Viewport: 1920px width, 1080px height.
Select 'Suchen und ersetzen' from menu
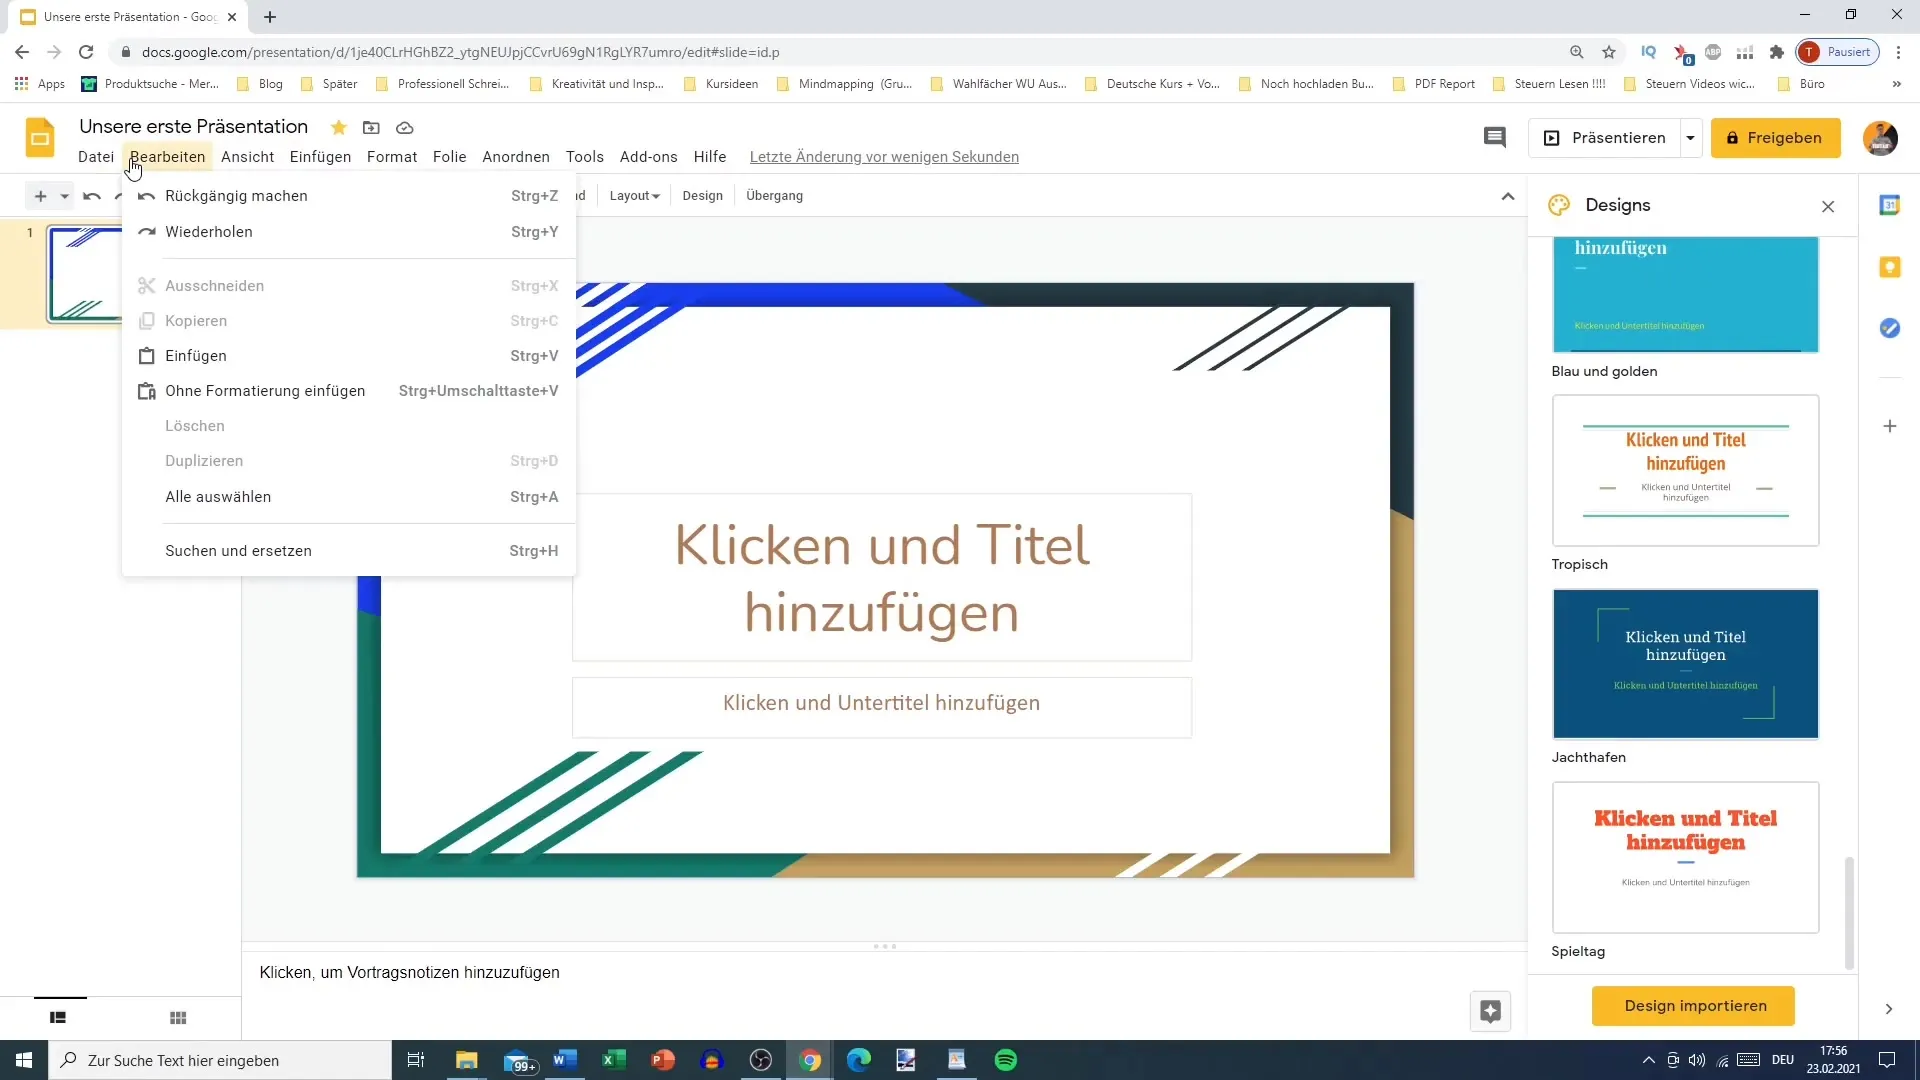point(239,550)
